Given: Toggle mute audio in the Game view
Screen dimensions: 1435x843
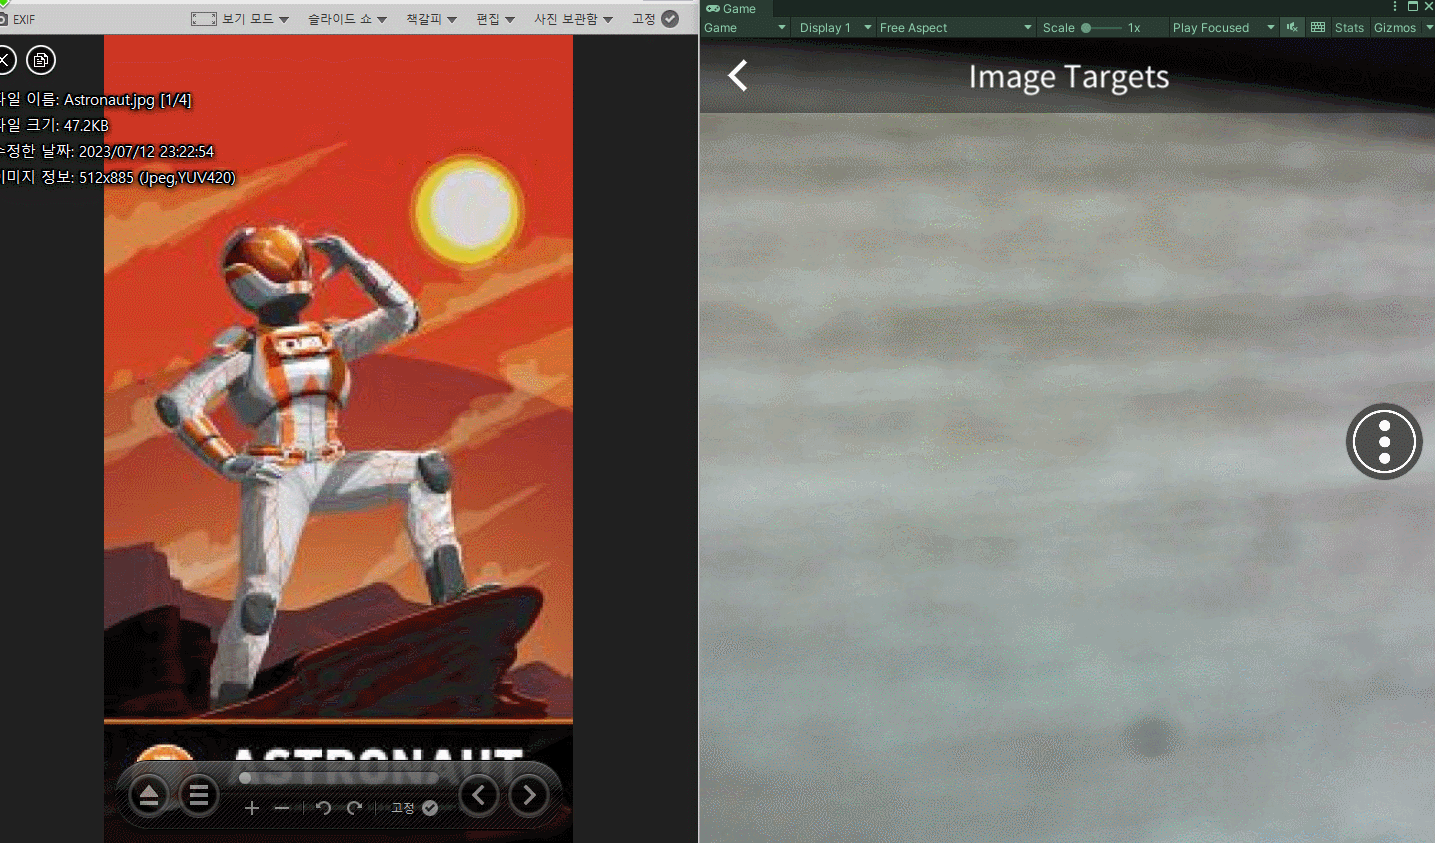Looking at the screenshot, I should click(1293, 28).
